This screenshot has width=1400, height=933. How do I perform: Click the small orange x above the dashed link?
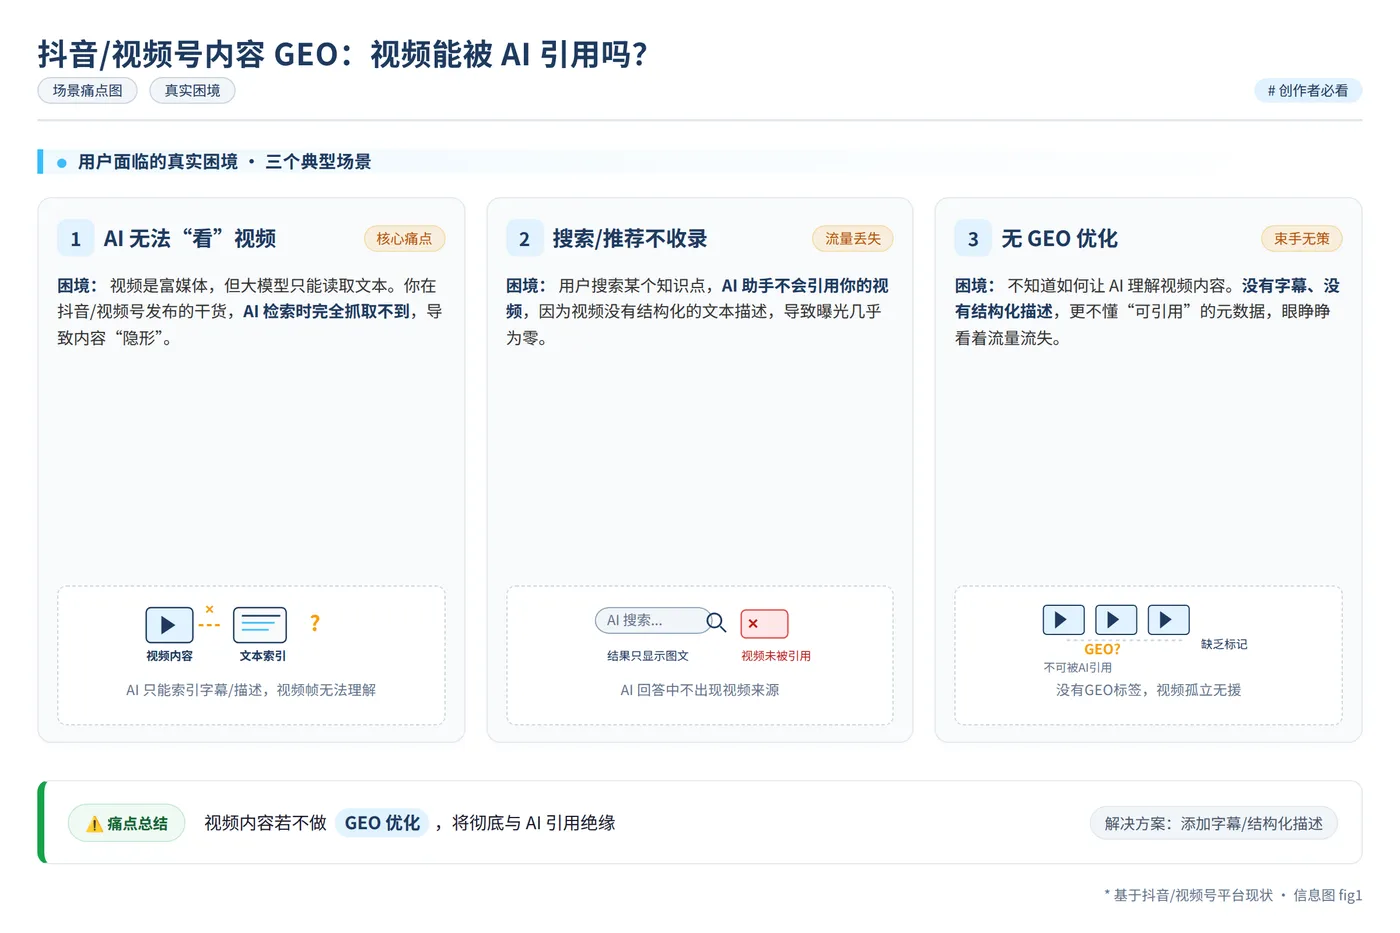[209, 609]
